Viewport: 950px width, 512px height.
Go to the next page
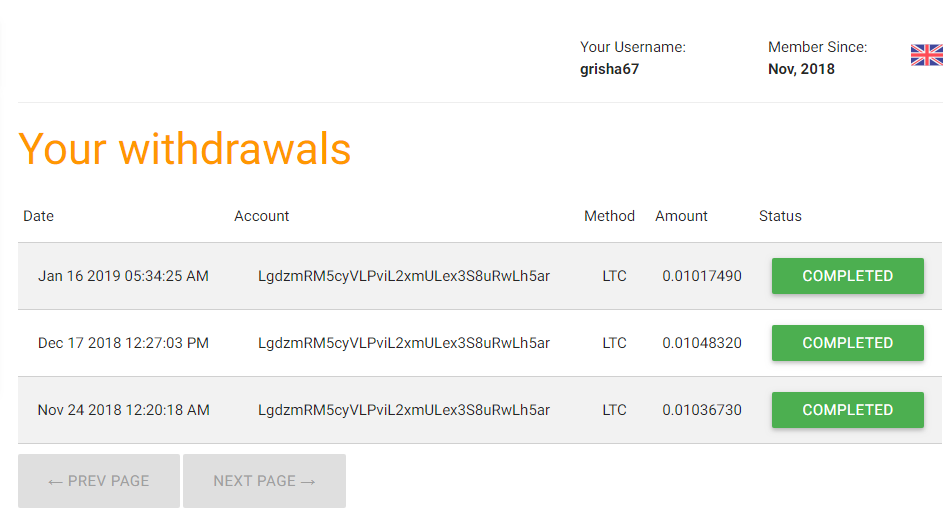pos(264,481)
